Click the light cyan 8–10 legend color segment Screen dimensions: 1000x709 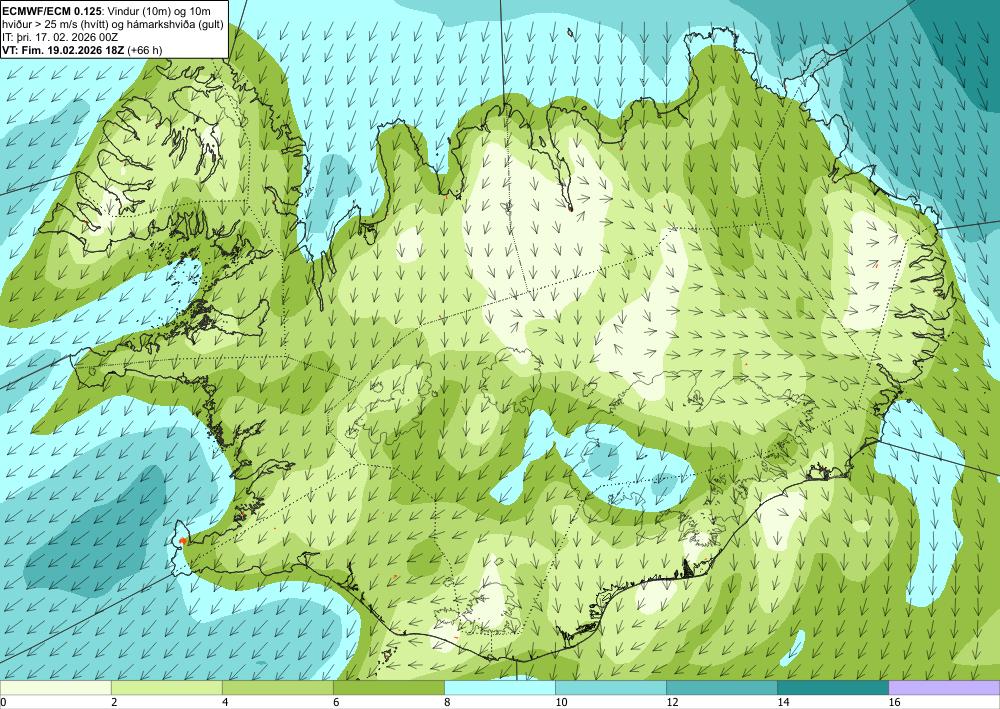pyautogui.click(x=500, y=688)
